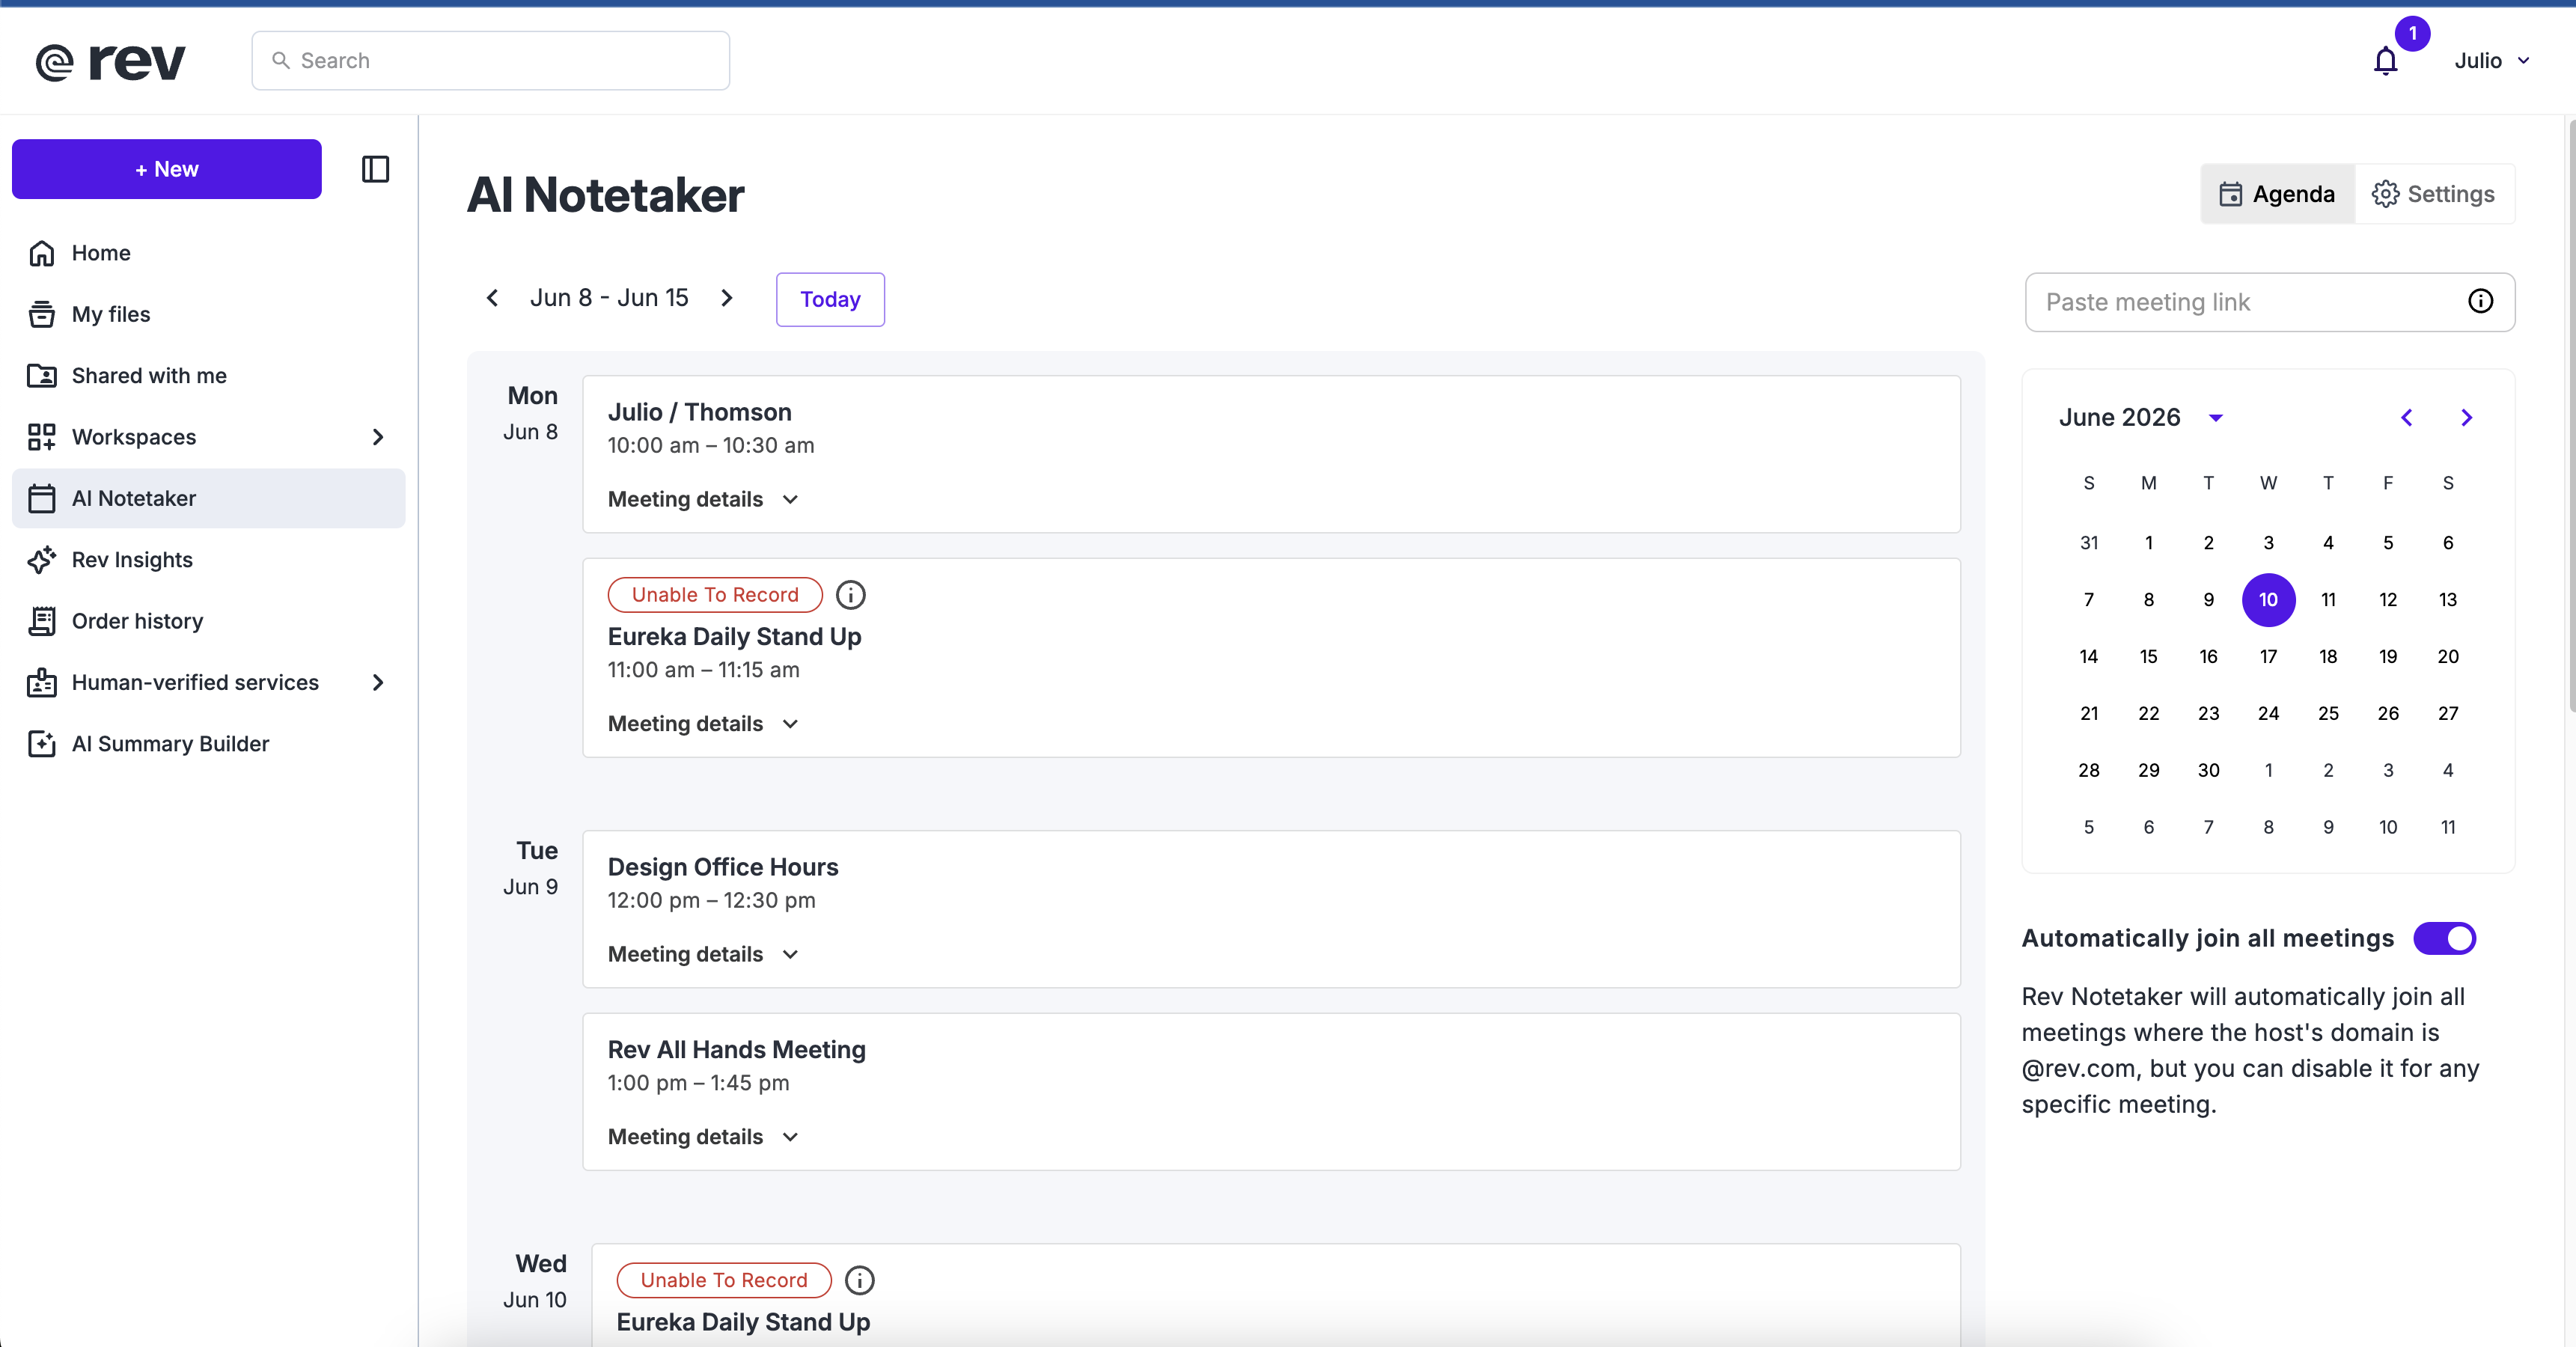
Task: Expand Meeting details for Julio / Thomson
Action: 703,499
